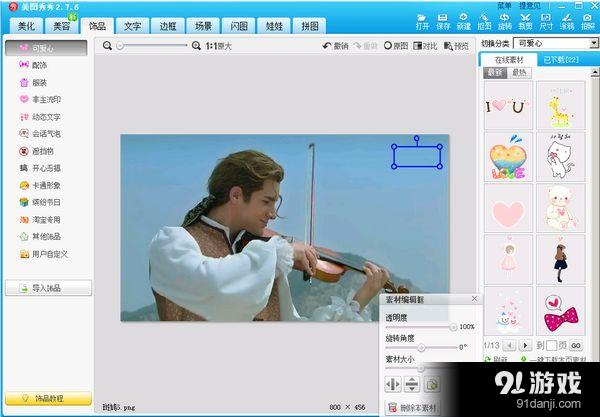Open the 旋转 rotate tool
The image size is (600, 417).
[x=505, y=22]
